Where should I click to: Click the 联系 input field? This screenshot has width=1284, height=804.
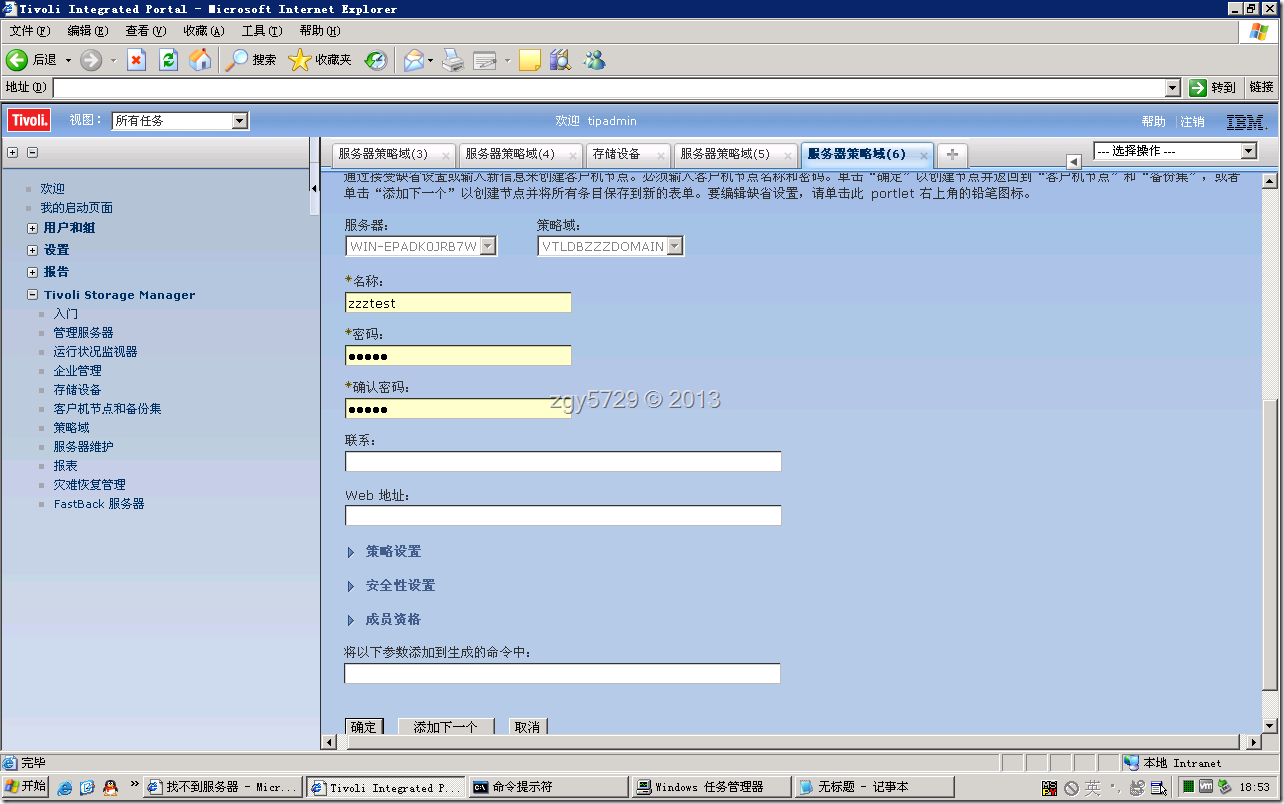pos(563,461)
